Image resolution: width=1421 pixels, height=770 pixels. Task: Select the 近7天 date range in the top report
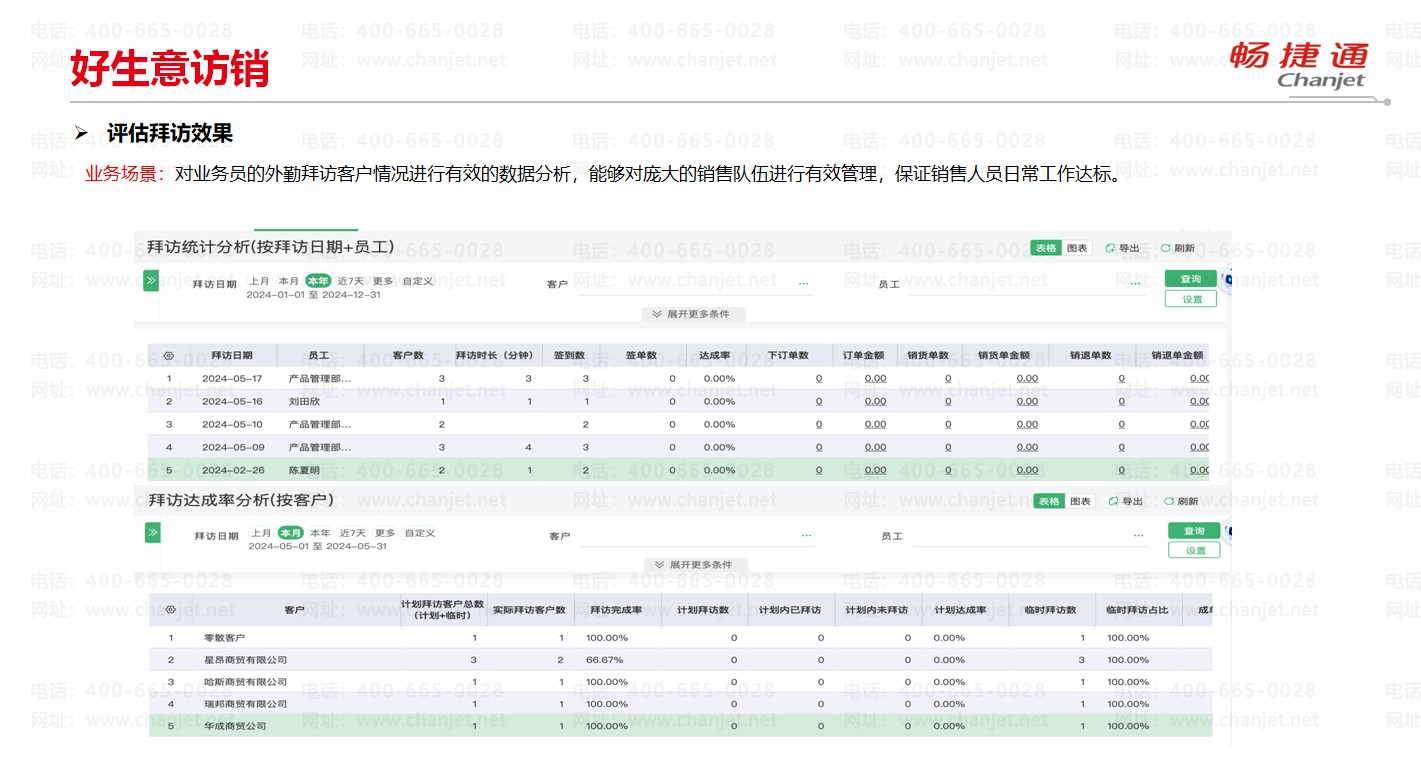pyautogui.click(x=350, y=281)
